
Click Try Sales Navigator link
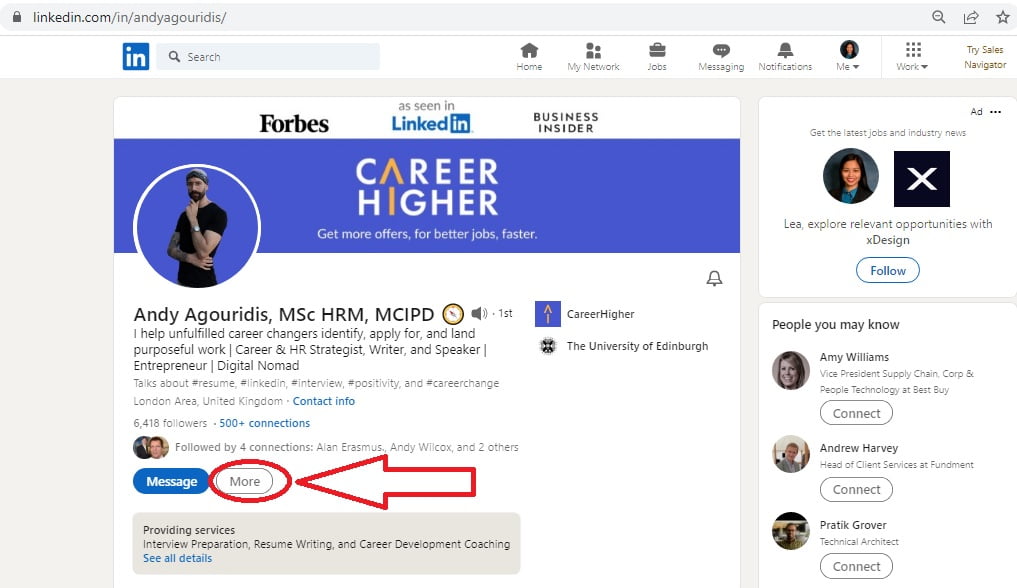coord(985,57)
